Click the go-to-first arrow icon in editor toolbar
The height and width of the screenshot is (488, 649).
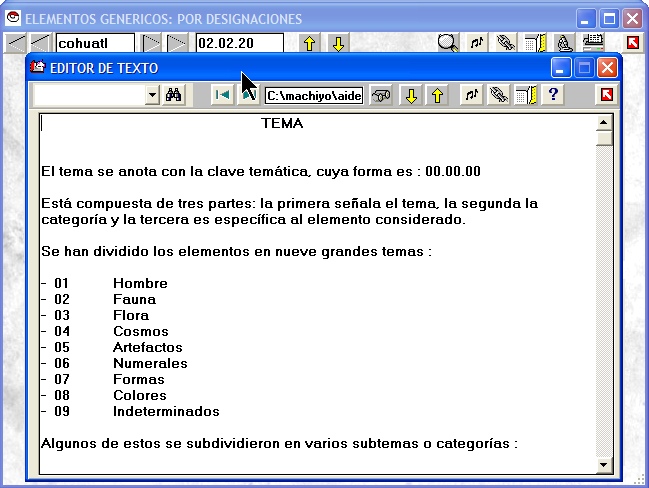click(x=223, y=95)
